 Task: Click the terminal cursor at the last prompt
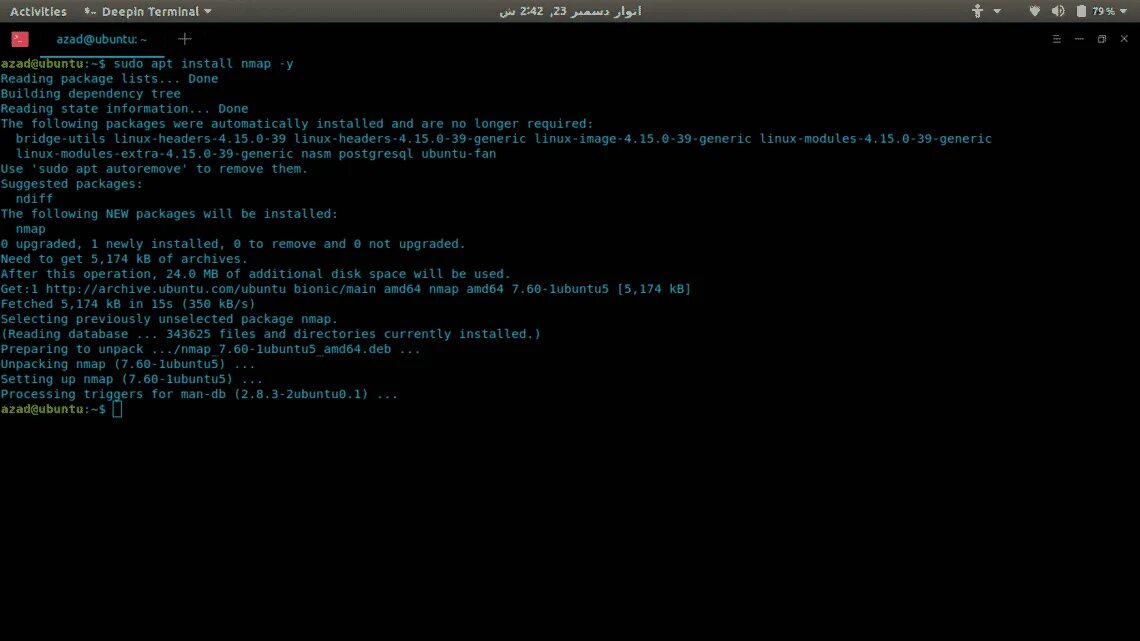tap(118, 409)
